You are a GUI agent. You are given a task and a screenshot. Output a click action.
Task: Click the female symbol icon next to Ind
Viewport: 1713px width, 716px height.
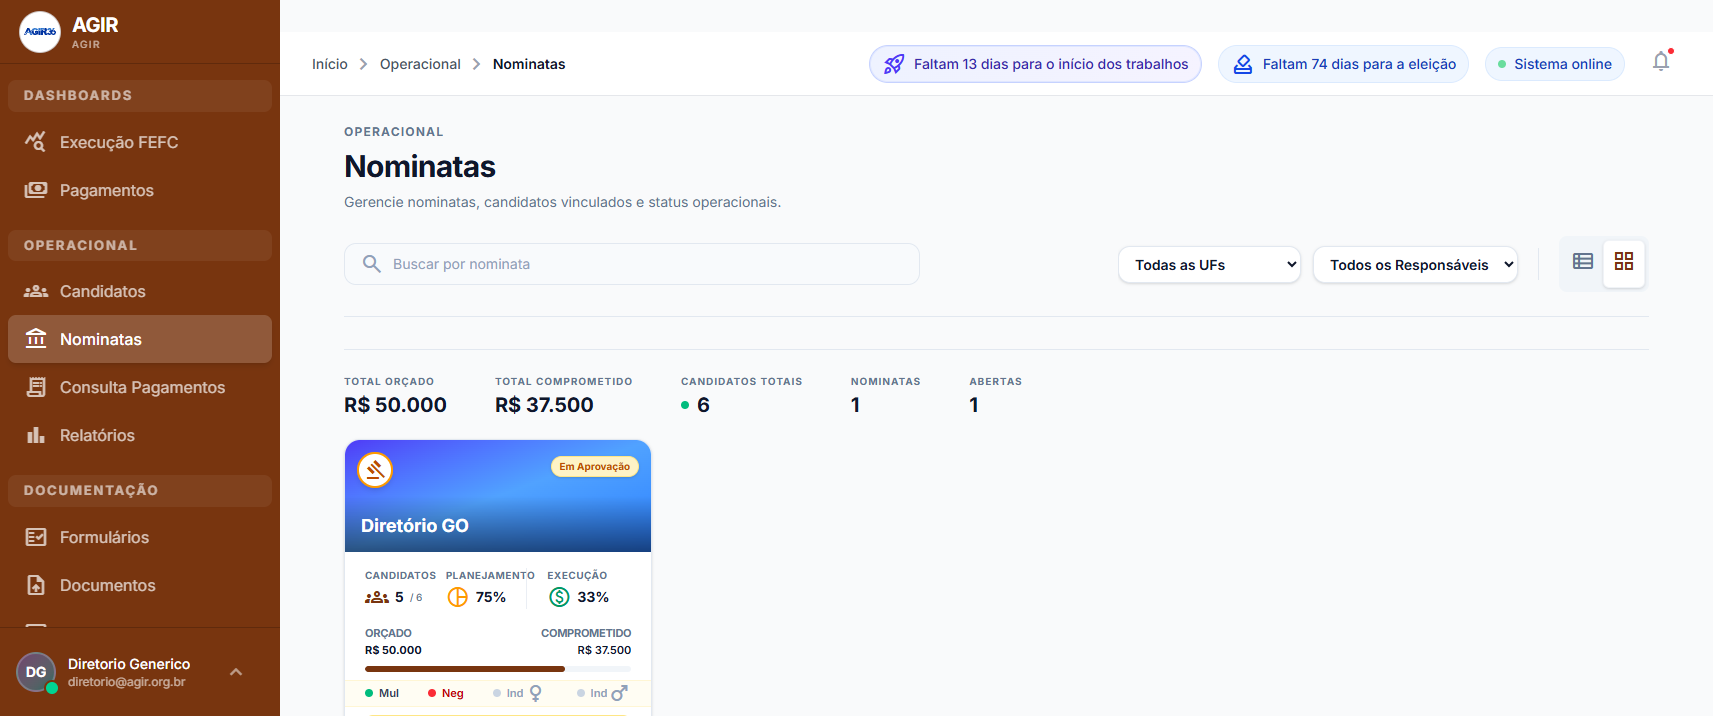(536, 693)
